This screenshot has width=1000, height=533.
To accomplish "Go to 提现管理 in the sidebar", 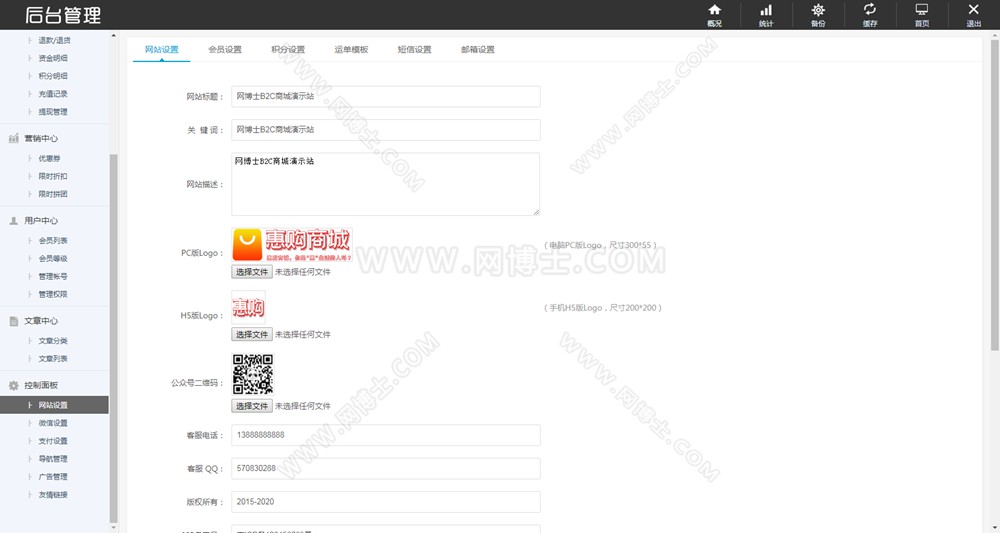I will [54, 112].
